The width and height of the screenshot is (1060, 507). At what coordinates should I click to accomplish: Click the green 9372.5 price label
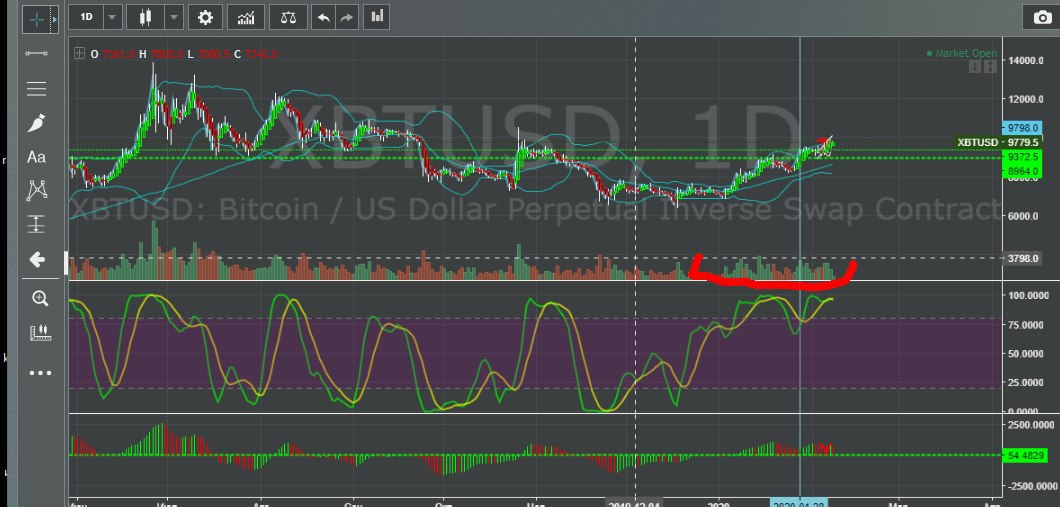pyautogui.click(x=1023, y=157)
